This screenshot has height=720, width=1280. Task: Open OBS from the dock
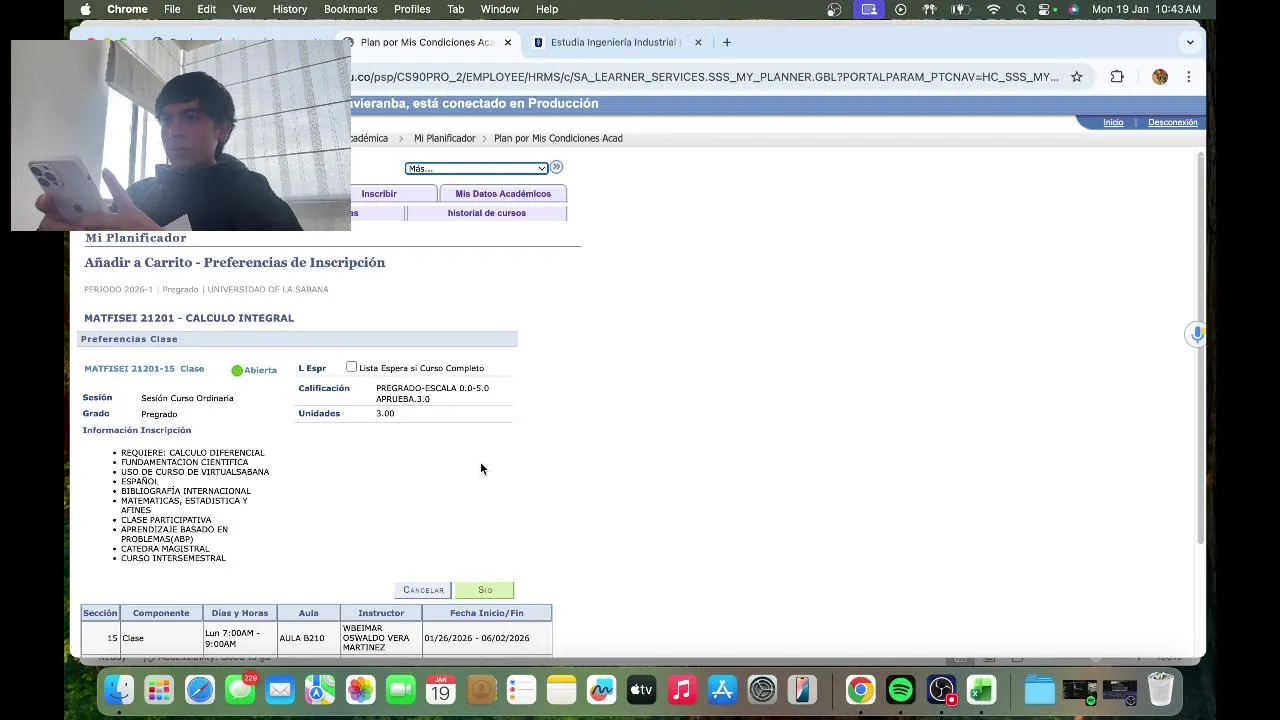click(941, 690)
